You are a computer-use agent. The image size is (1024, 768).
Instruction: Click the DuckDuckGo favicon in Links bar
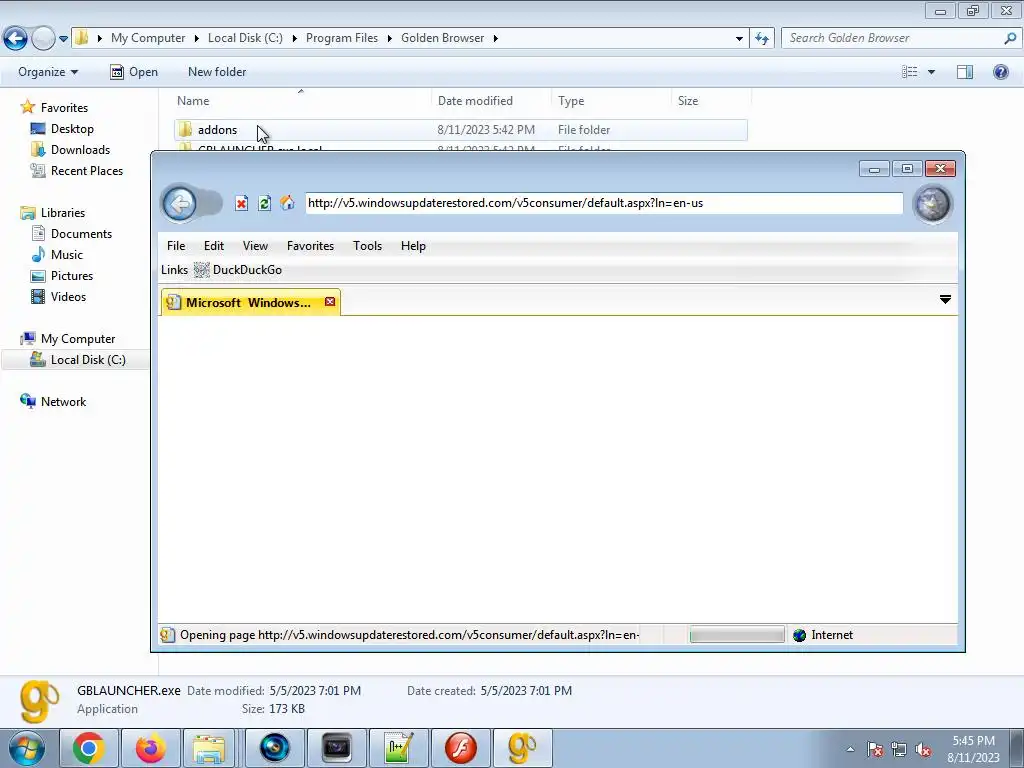coord(202,270)
